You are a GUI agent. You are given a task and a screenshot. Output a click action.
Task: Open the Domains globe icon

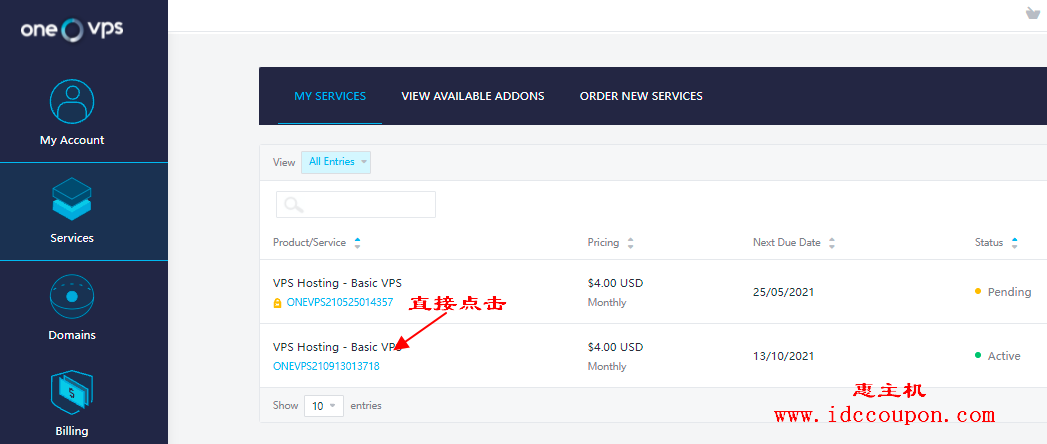[x=72, y=297]
